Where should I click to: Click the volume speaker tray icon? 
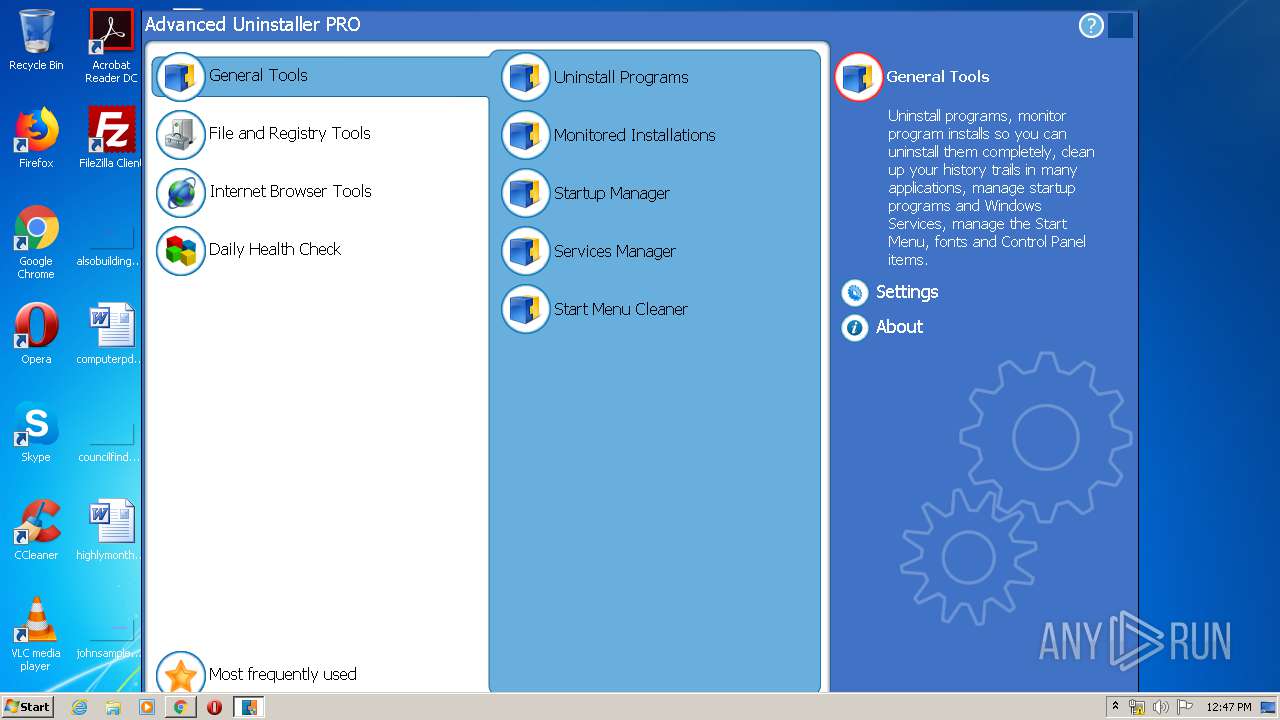pos(1160,707)
